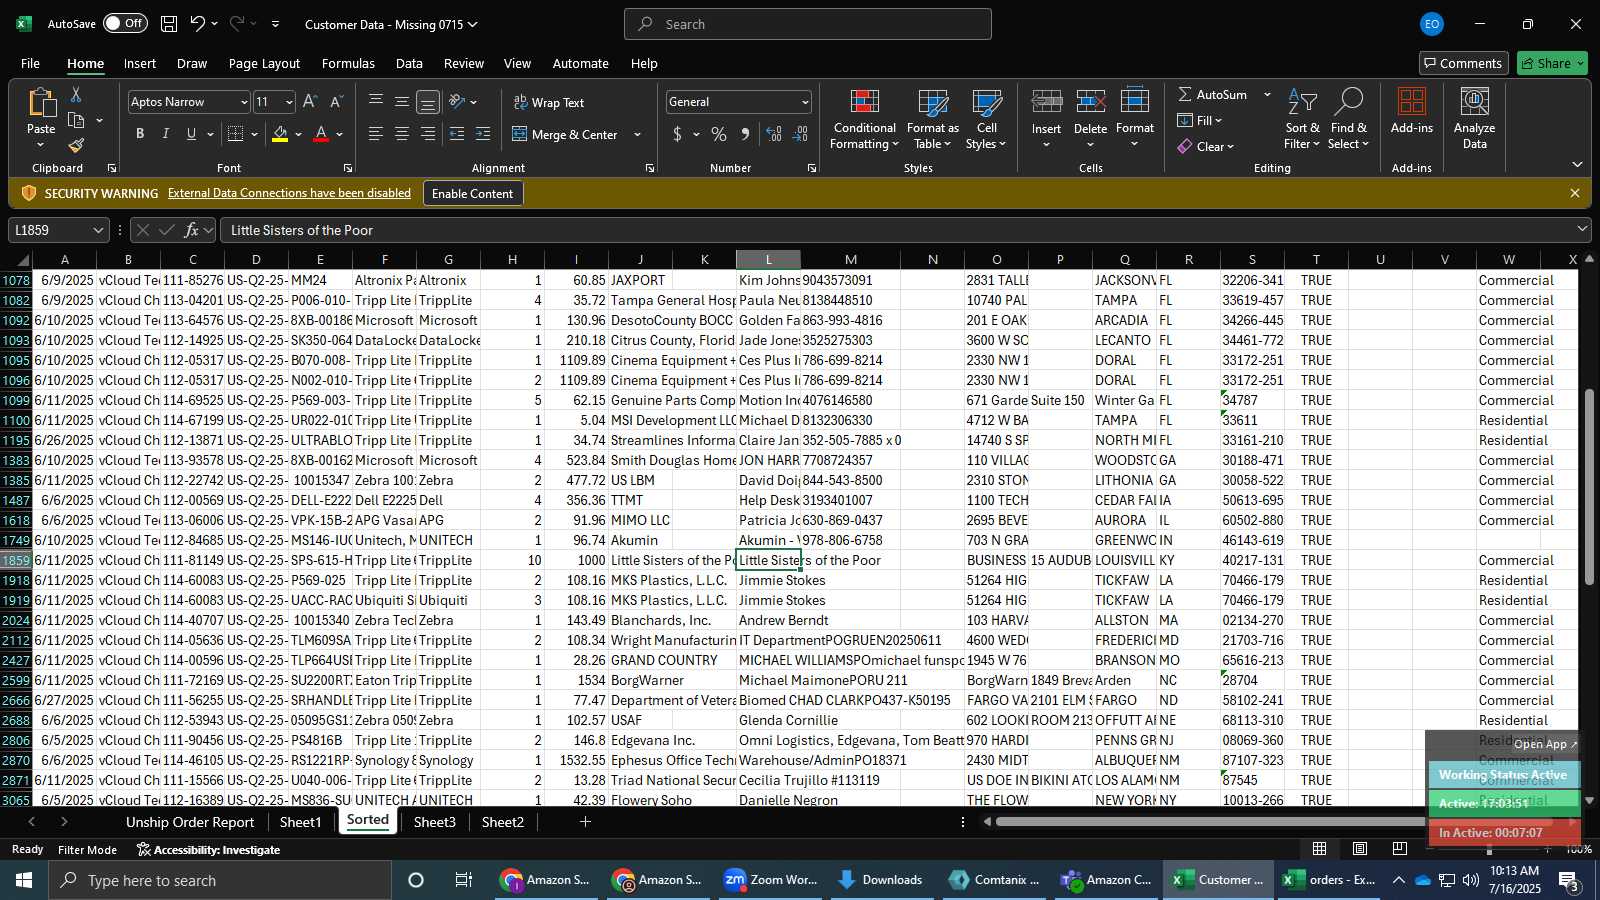Viewport: 1600px width, 900px height.
Task: Toggle italic formatting
Action: pos(165,134)
